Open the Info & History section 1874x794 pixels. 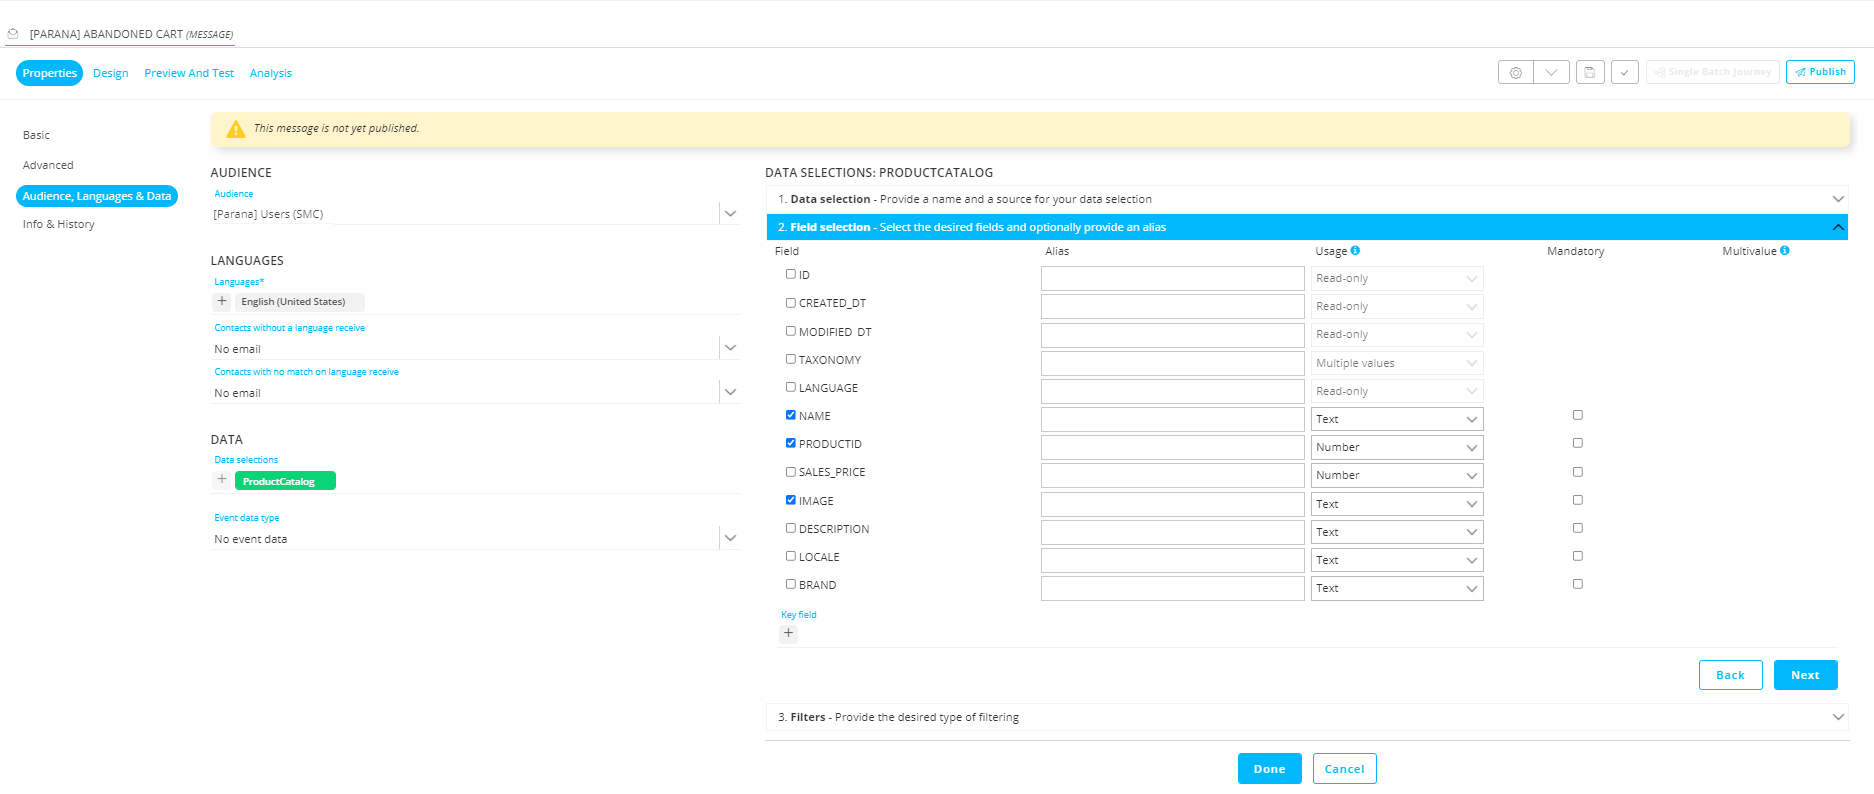59,224
